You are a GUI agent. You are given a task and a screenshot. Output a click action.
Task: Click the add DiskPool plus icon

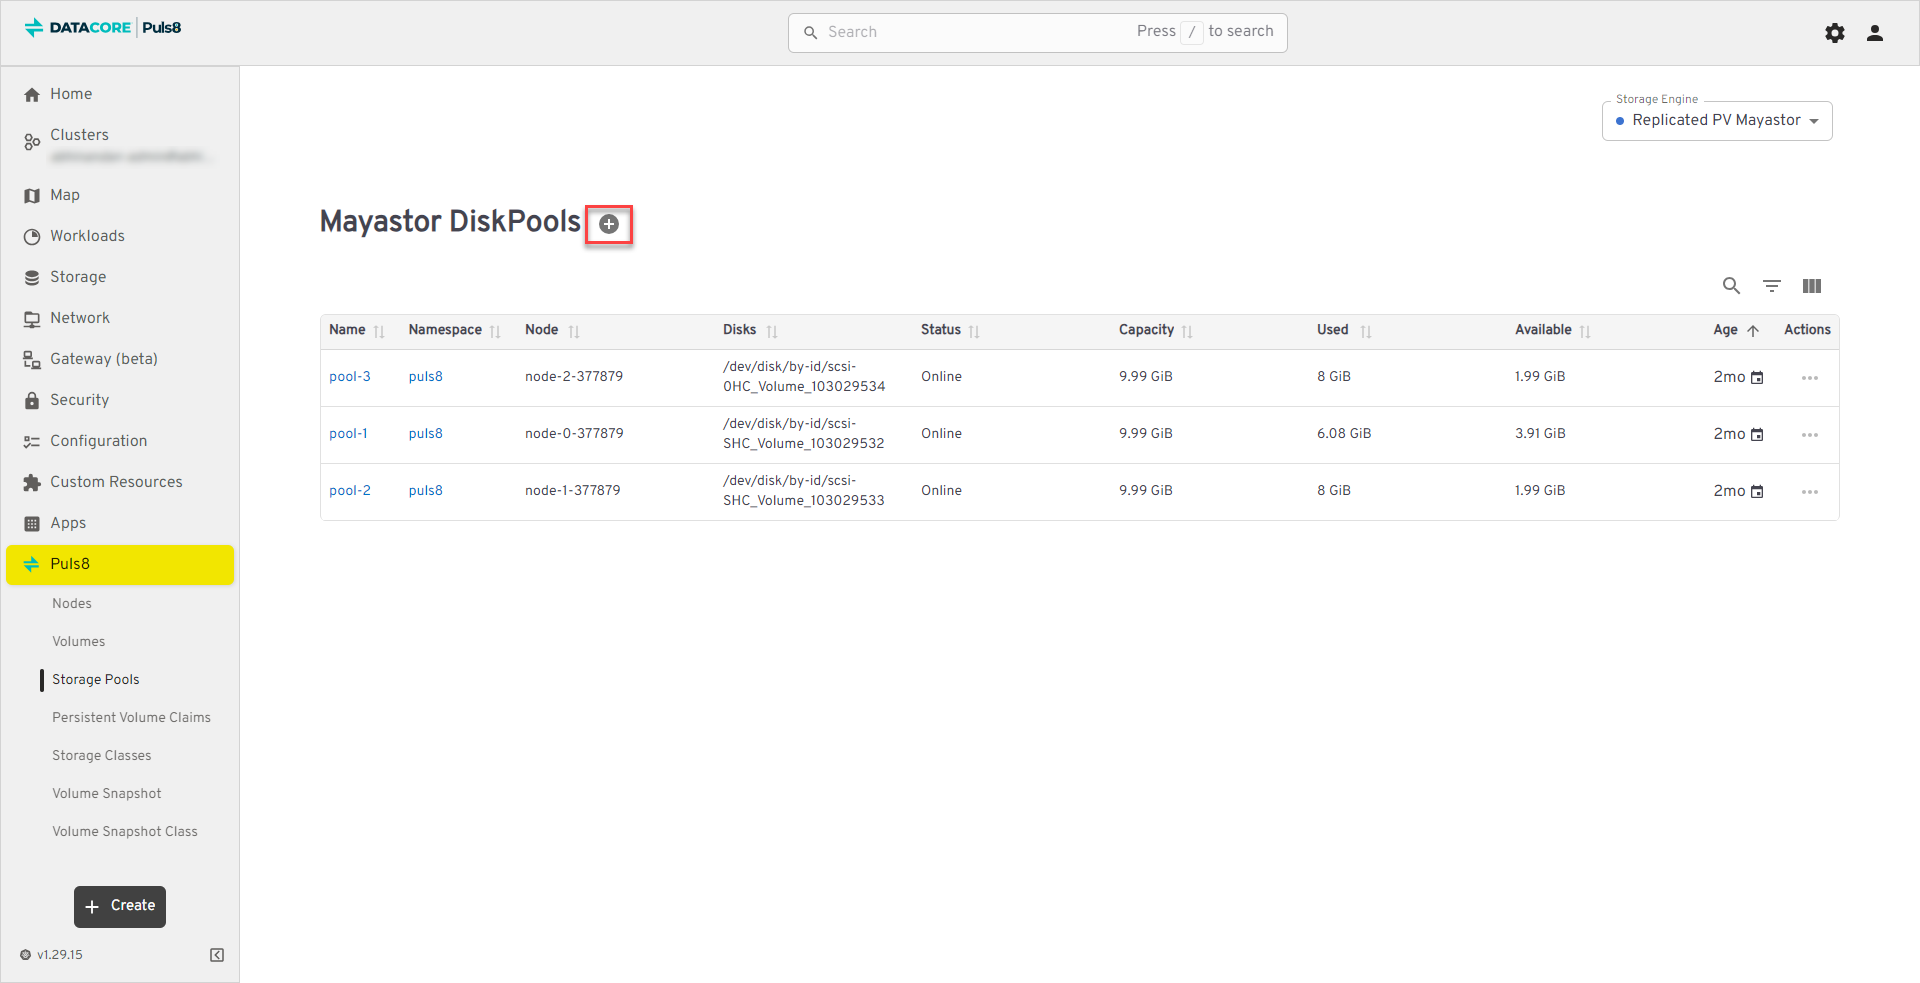point(608,224)
